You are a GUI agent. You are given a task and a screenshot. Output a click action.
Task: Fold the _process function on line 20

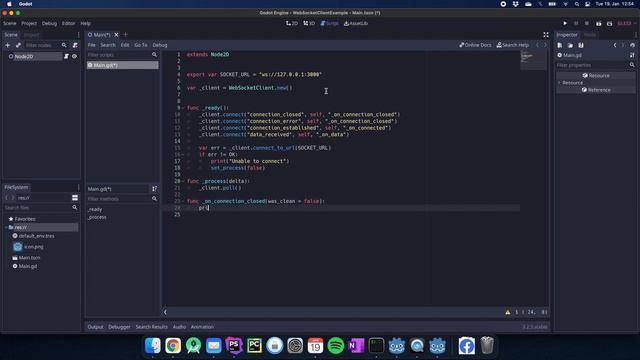[183, 181]
